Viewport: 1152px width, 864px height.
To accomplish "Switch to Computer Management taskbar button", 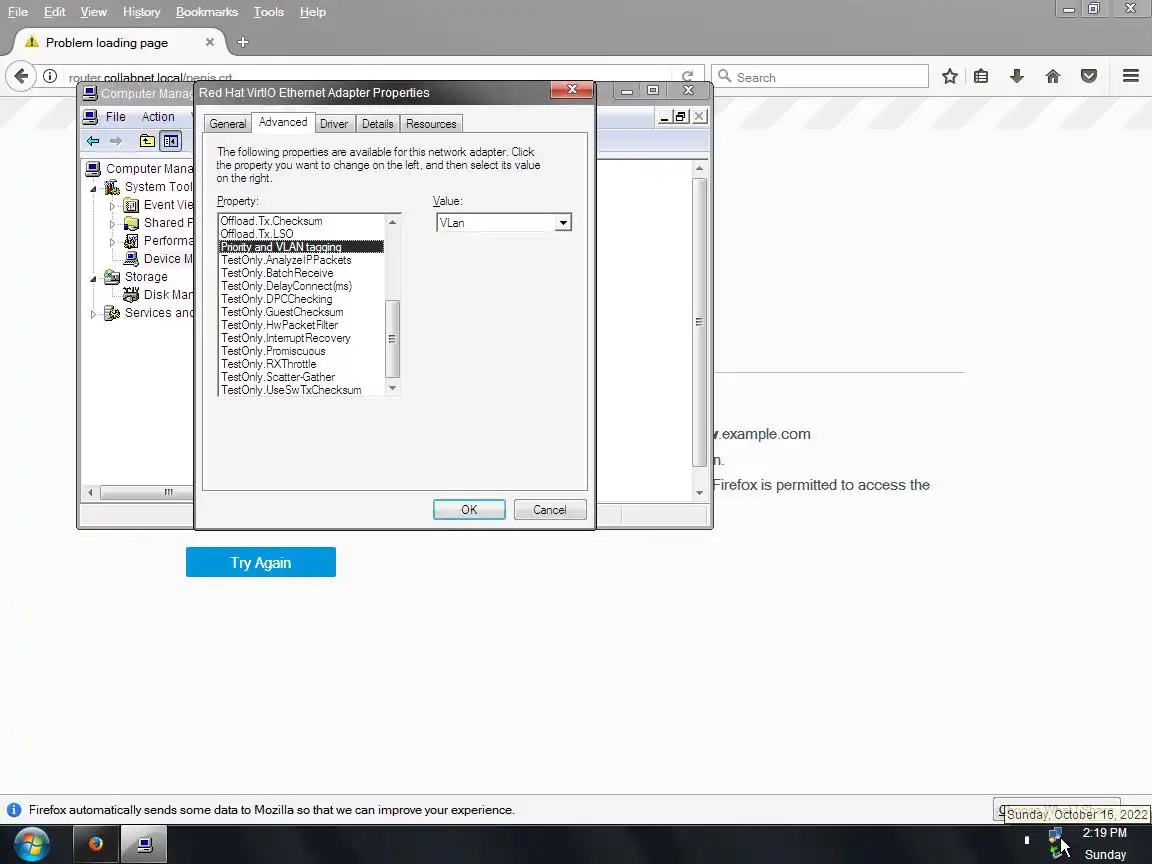I will click(x=145, y=843).
